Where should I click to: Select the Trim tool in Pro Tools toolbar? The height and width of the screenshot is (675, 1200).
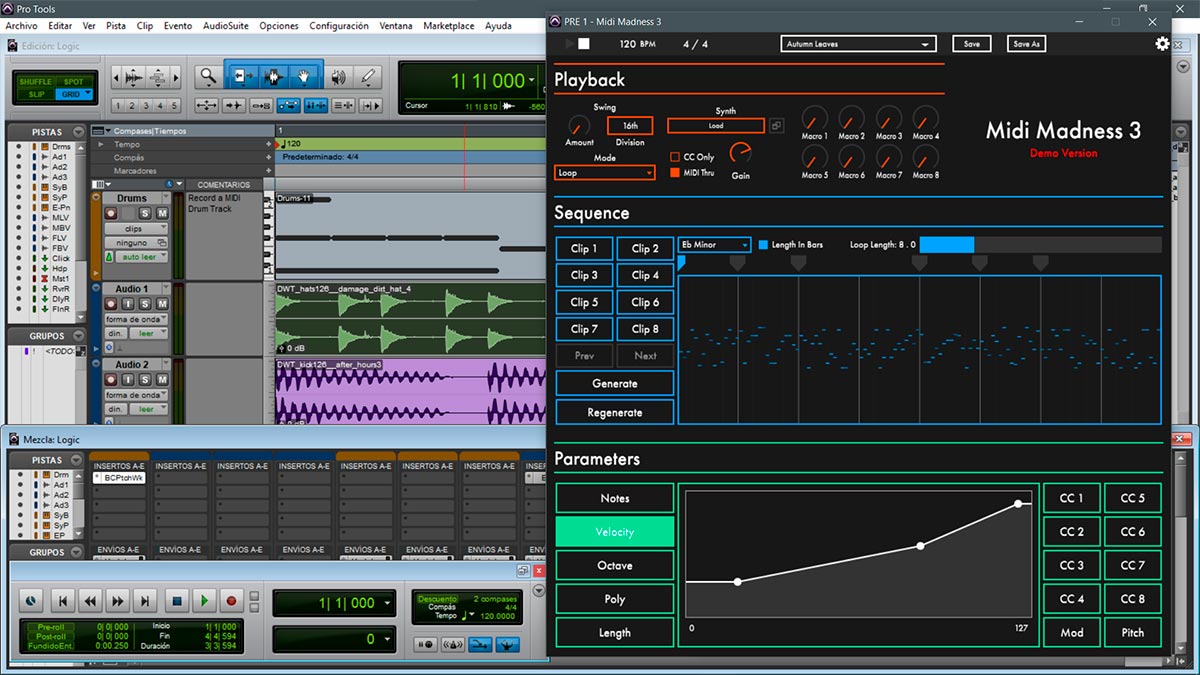(x=243, y=76)
